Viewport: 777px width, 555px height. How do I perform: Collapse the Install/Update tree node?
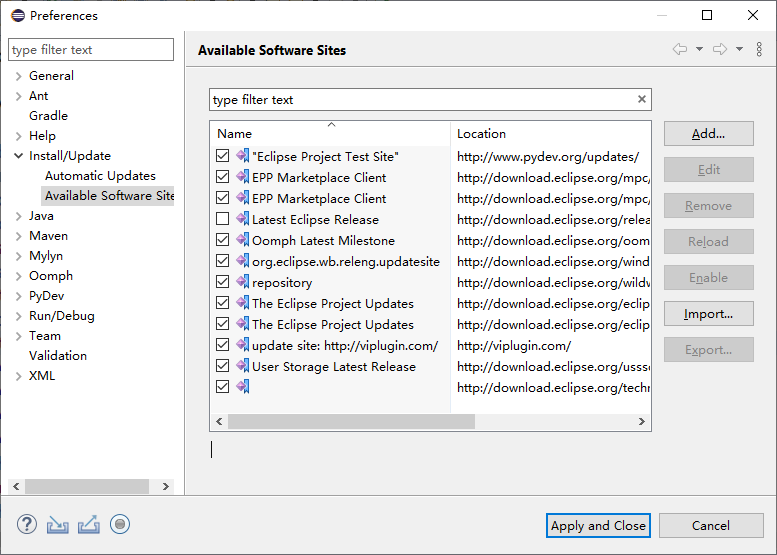[19, 156]
